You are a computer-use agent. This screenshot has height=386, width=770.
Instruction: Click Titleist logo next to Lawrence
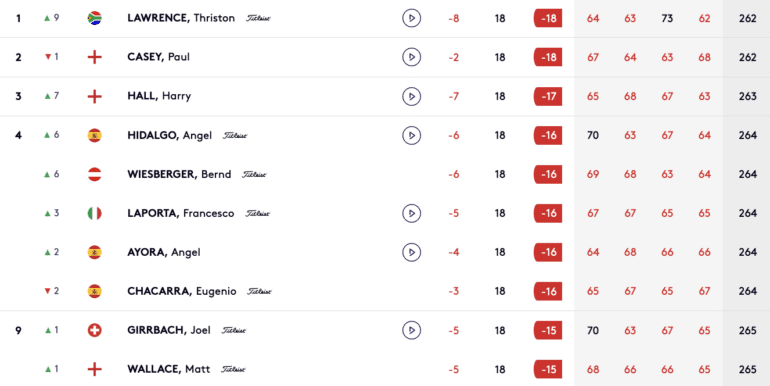click(x=258, y=18)
